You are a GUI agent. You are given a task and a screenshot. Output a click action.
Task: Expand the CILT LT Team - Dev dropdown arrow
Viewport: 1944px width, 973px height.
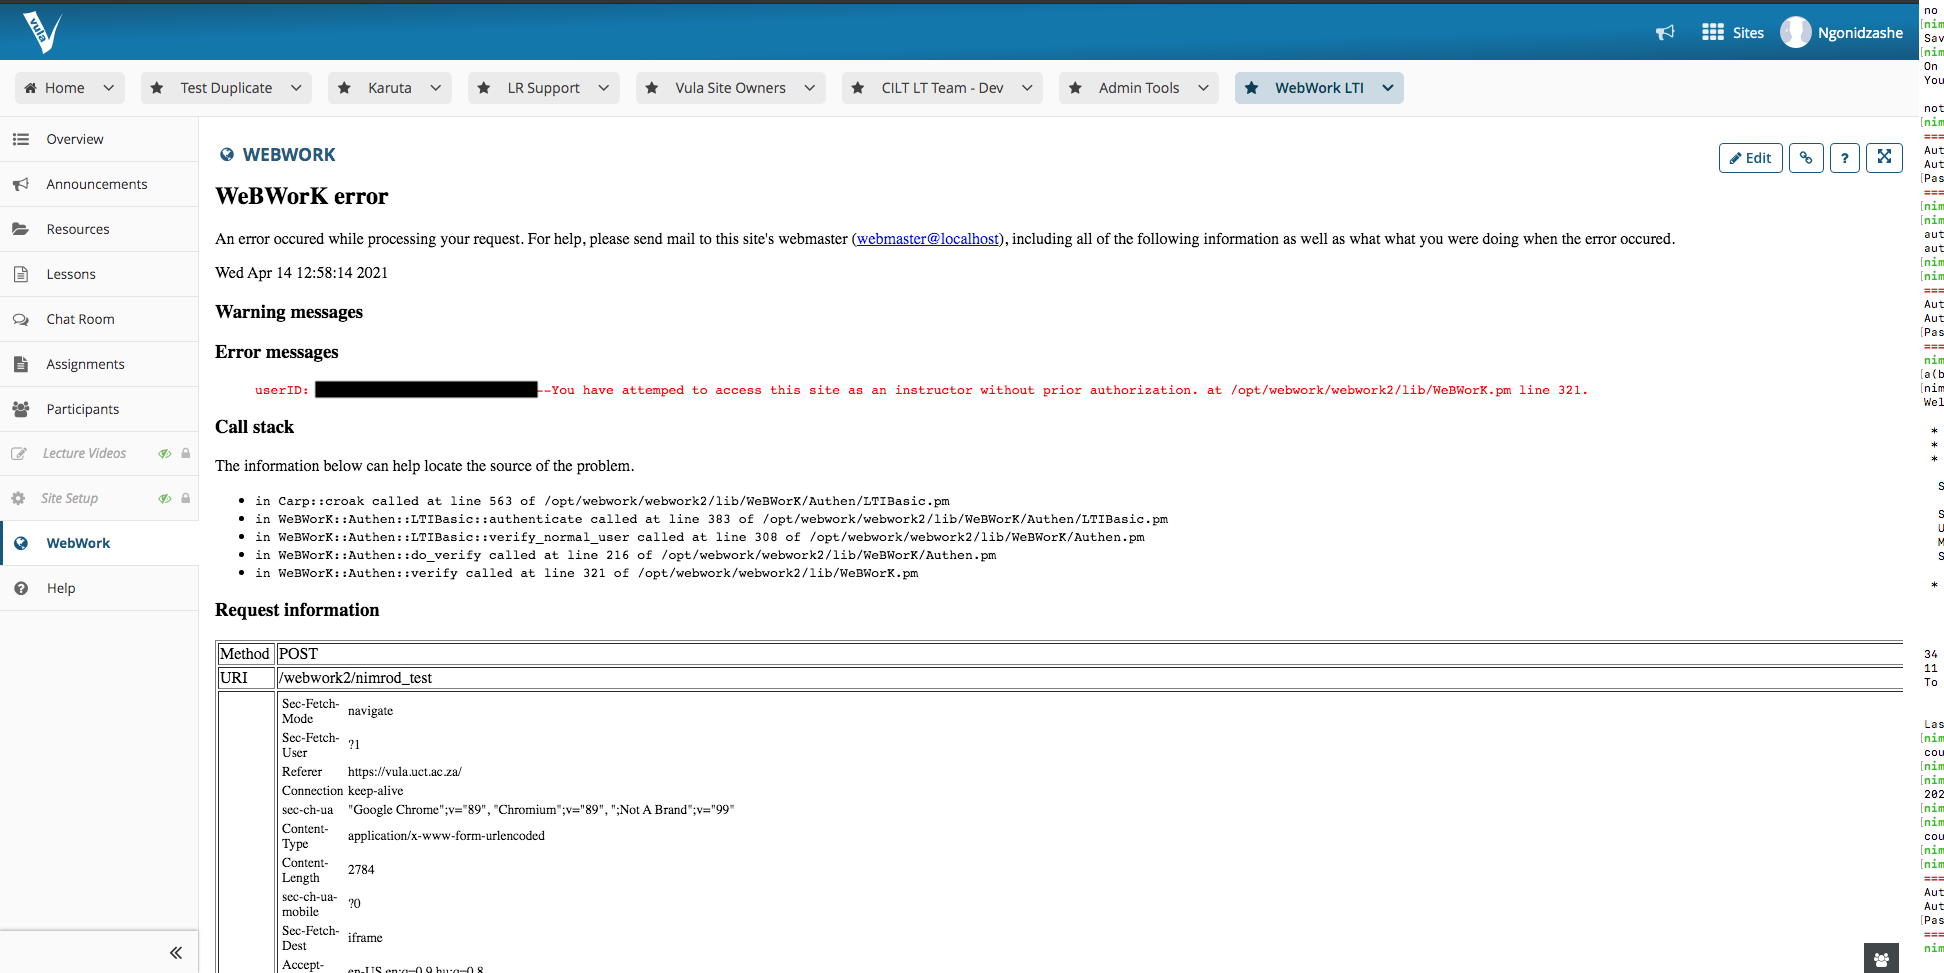click(1027, 88)
